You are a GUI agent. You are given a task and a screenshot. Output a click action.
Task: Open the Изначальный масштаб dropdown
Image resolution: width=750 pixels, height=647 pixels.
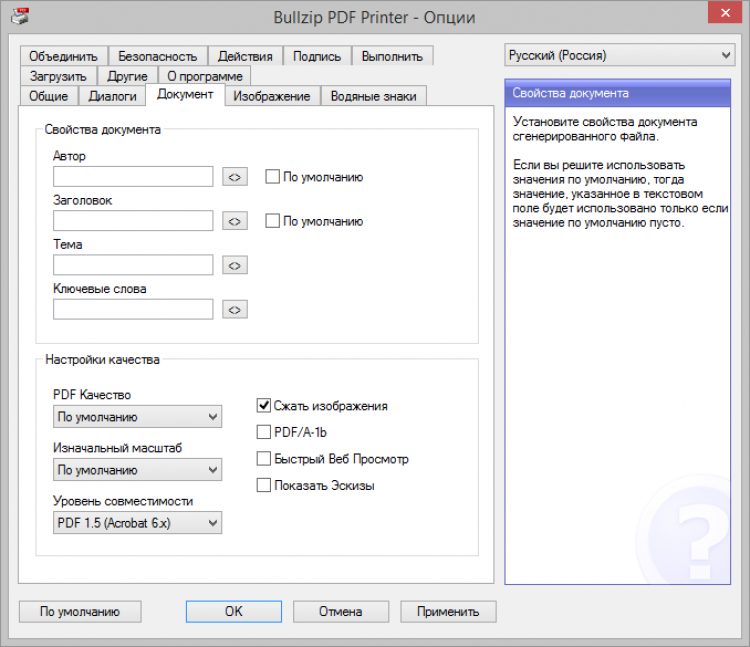137,470
